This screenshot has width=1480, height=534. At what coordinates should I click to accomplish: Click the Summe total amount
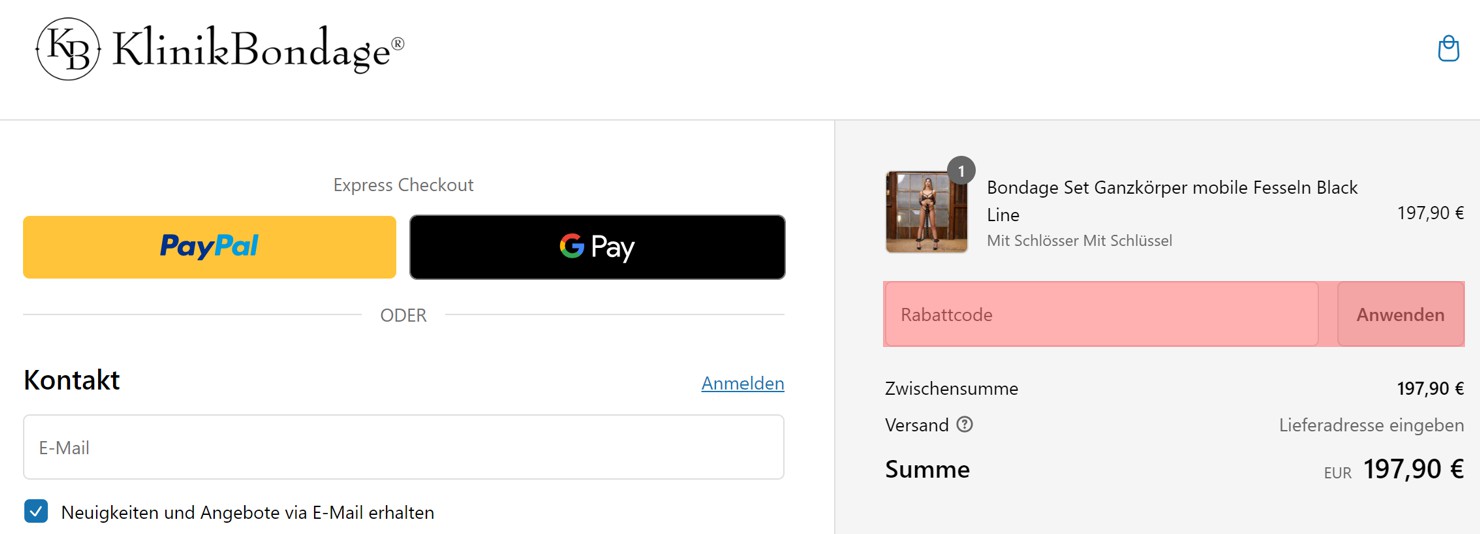point(1413,469)
